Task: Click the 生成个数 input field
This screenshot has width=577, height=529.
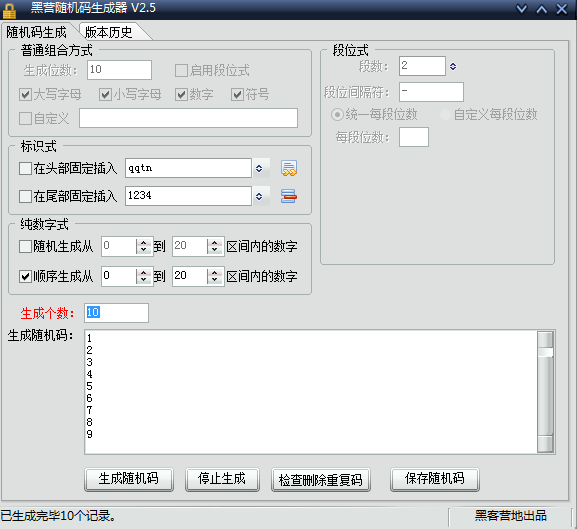Action: [116, 313]
